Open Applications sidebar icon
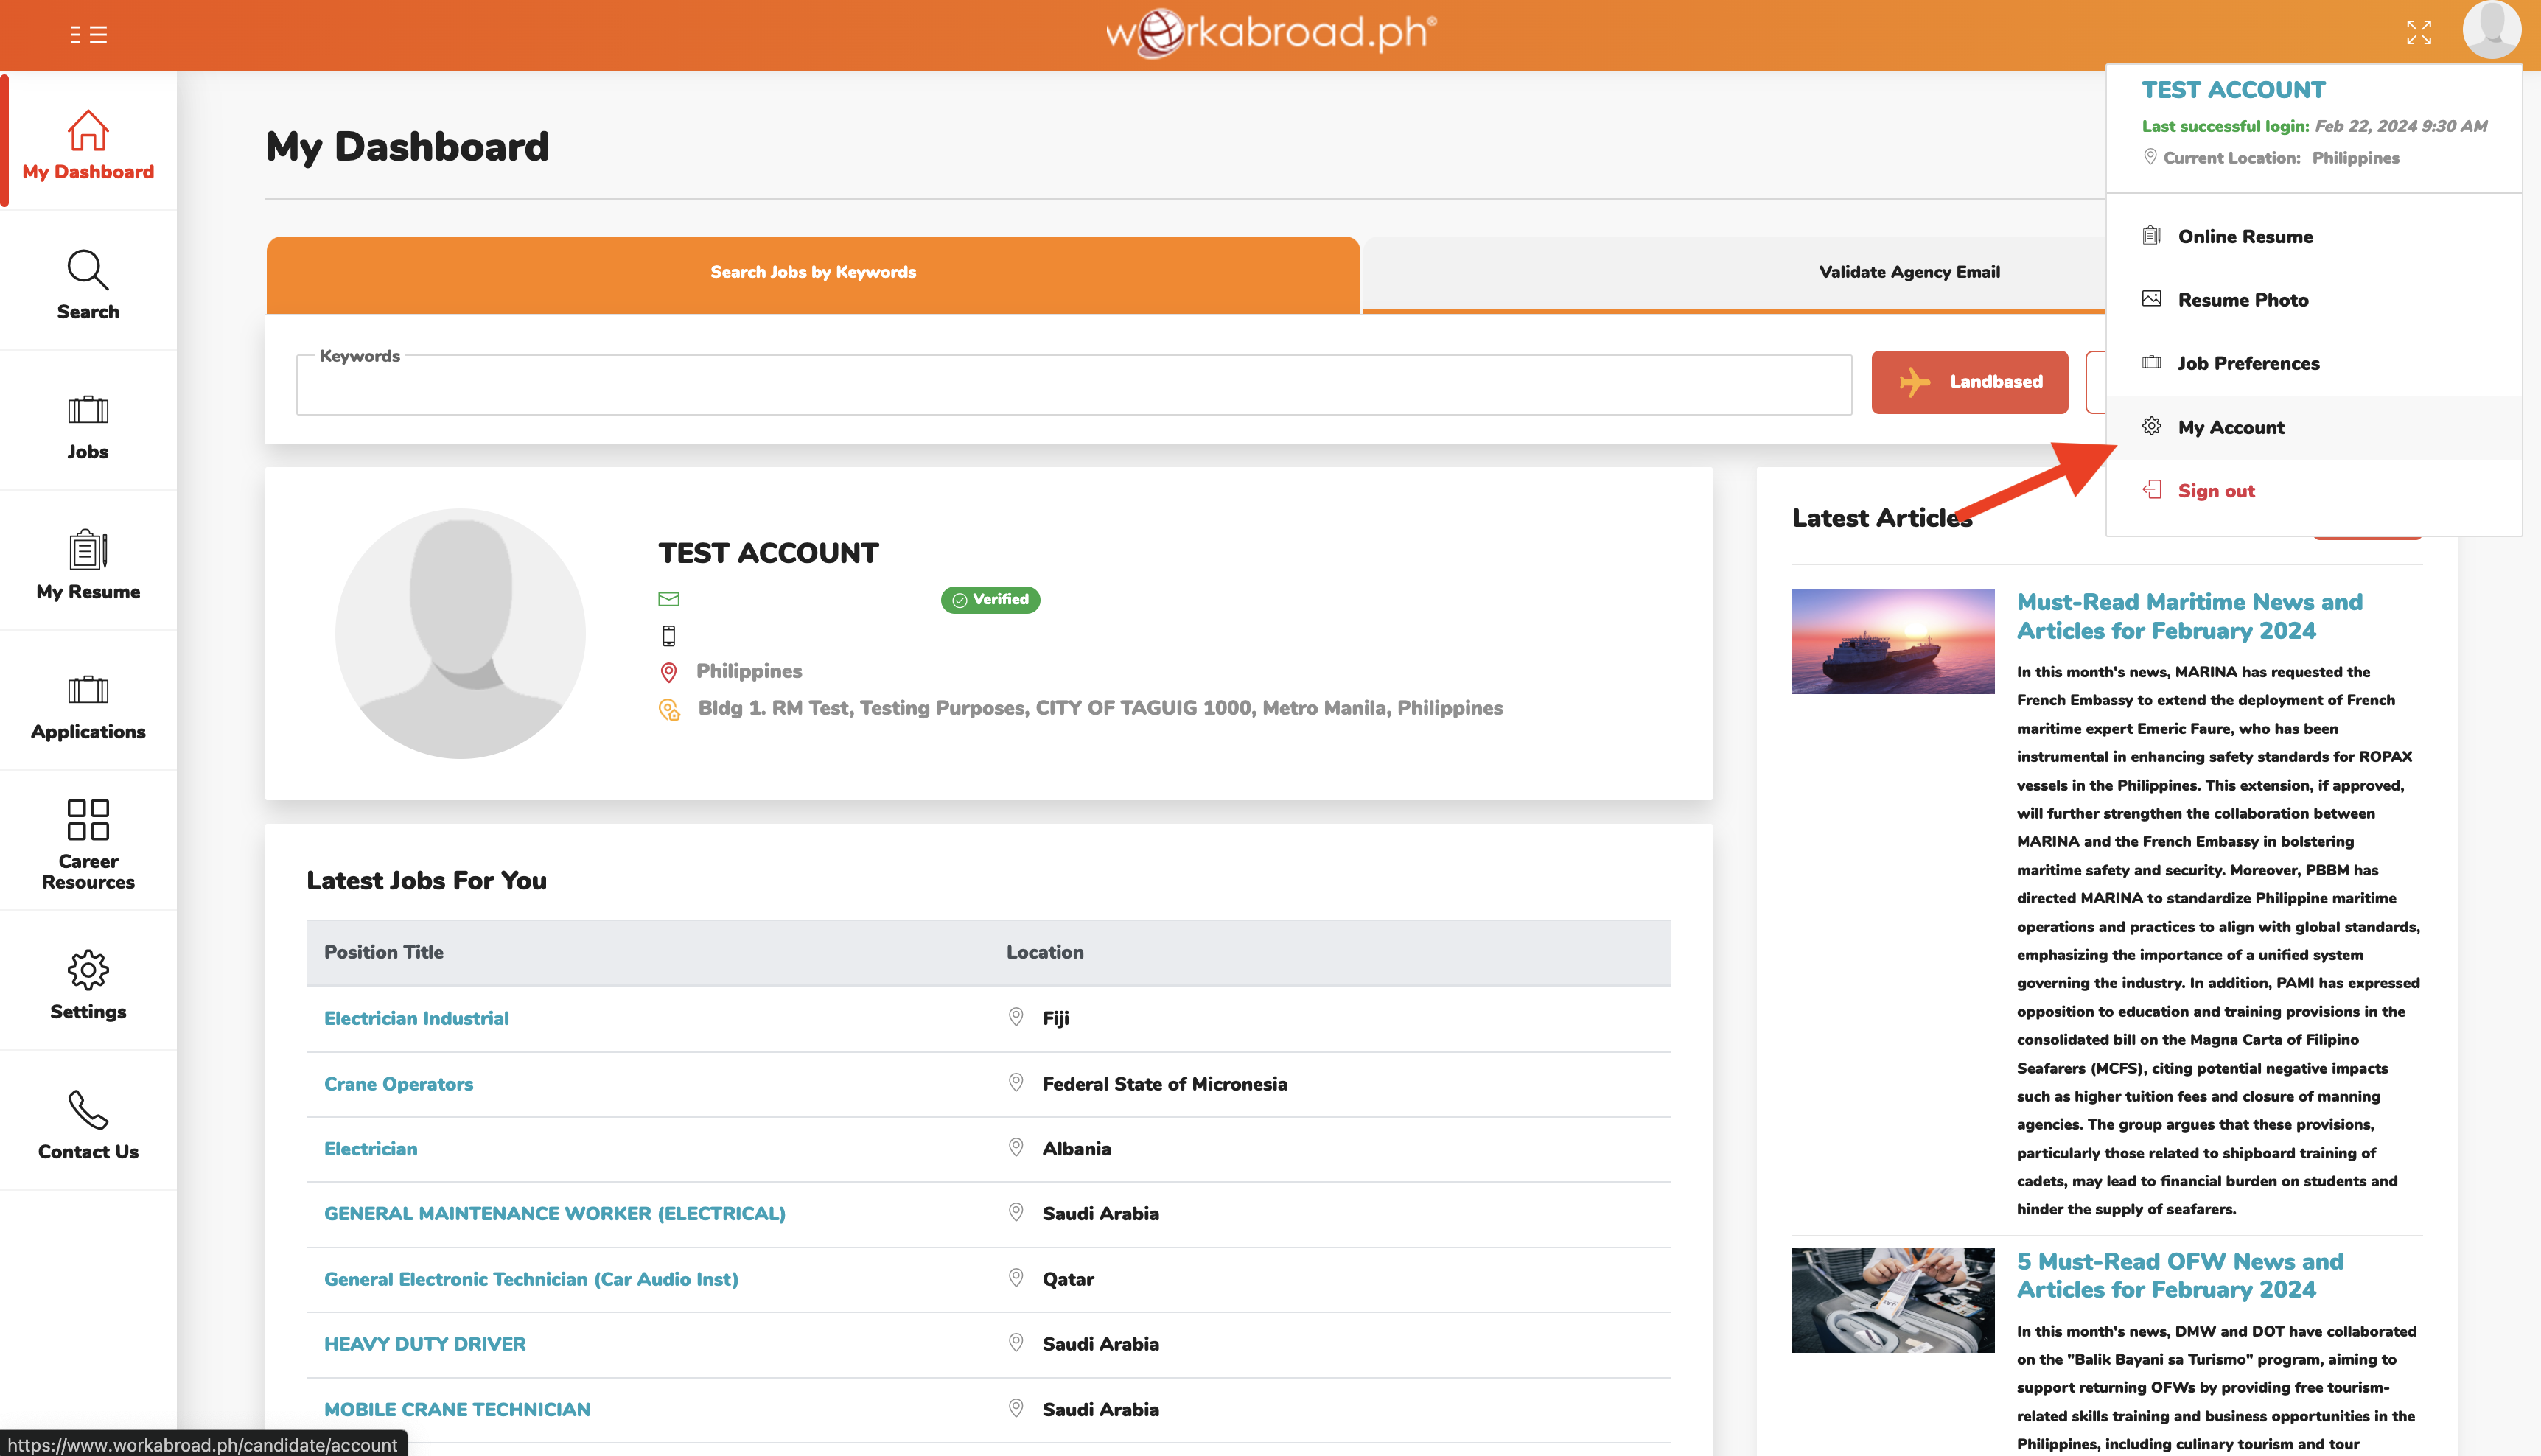The height and width of the screenshot is (1456, 2541). tap(88, 690)
